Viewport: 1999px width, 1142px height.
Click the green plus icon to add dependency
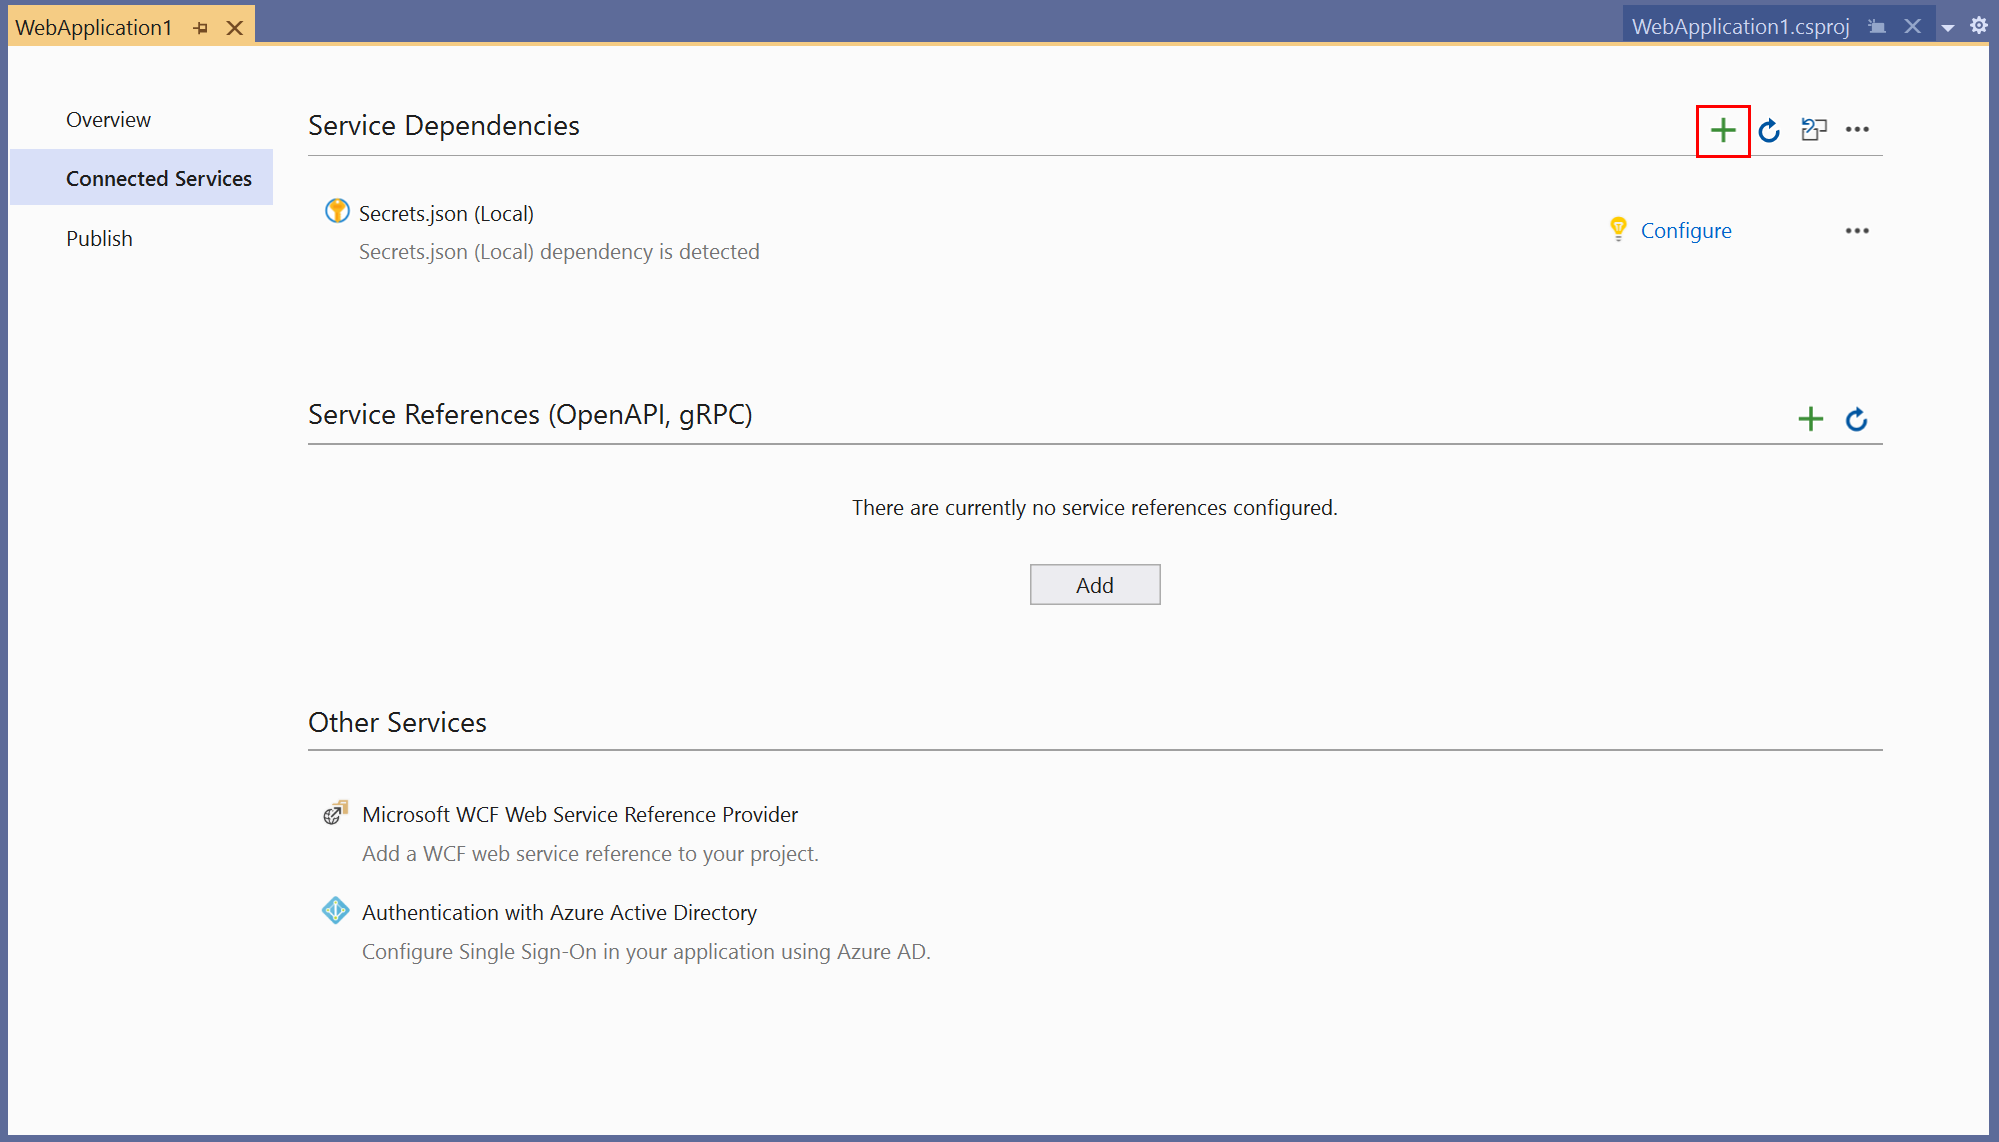point(1722,129)
